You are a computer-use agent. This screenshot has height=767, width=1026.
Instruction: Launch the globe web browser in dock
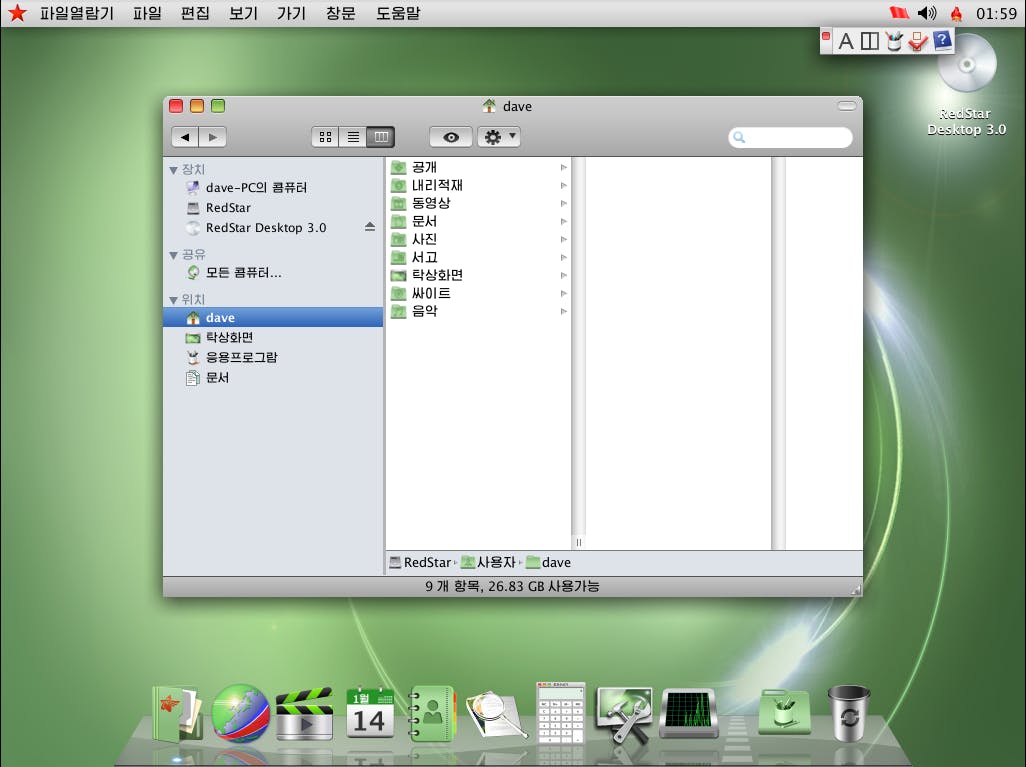240,713
